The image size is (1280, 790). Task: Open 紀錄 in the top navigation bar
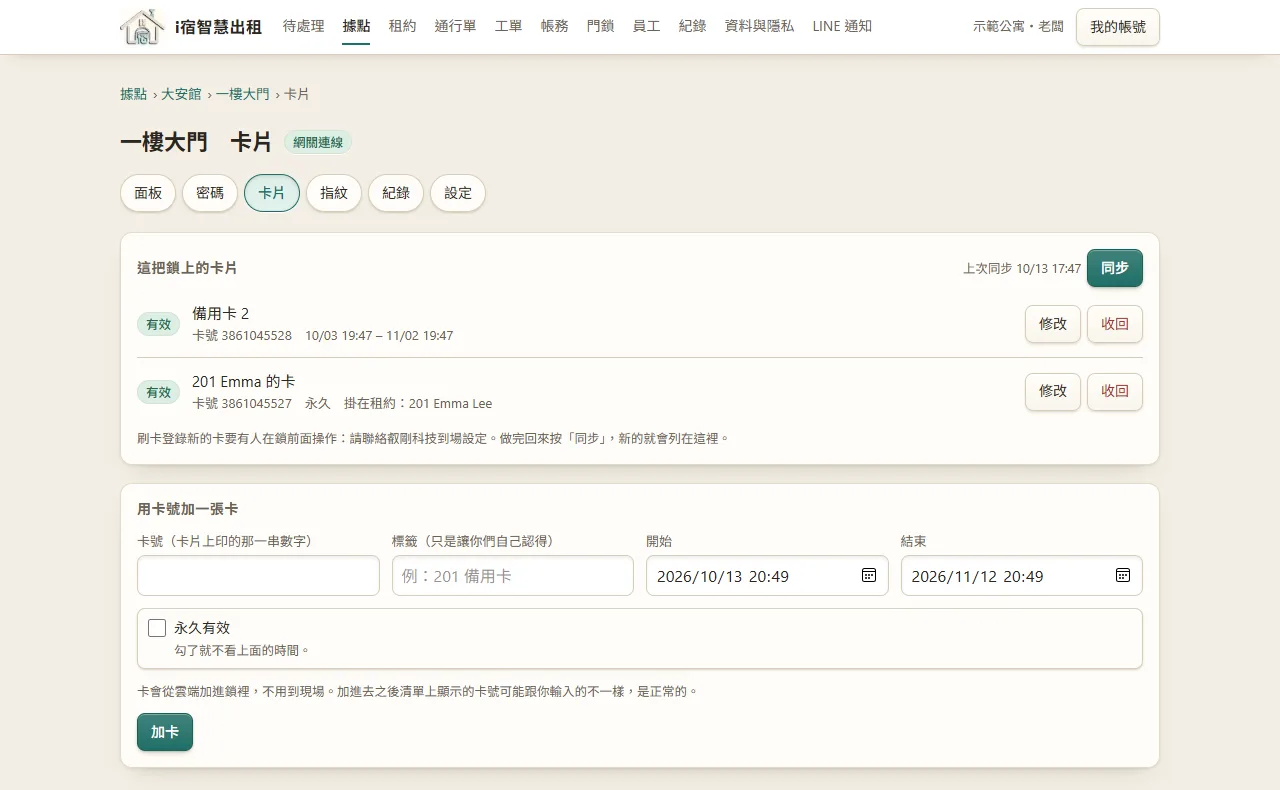pyautogui.click(x=693, y=26)
